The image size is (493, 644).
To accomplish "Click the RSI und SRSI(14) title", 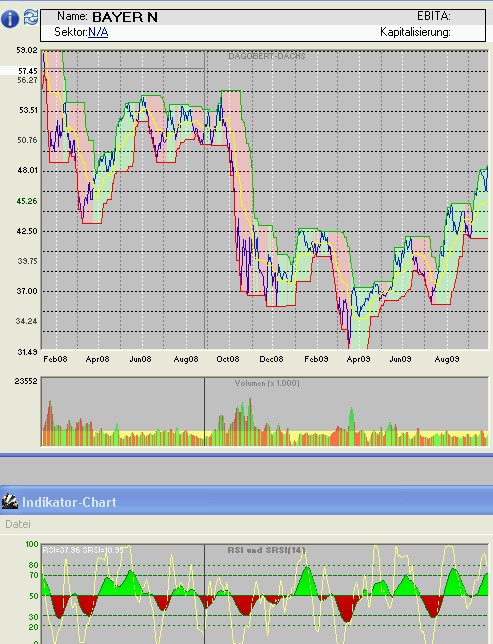I will coord(267,550).
